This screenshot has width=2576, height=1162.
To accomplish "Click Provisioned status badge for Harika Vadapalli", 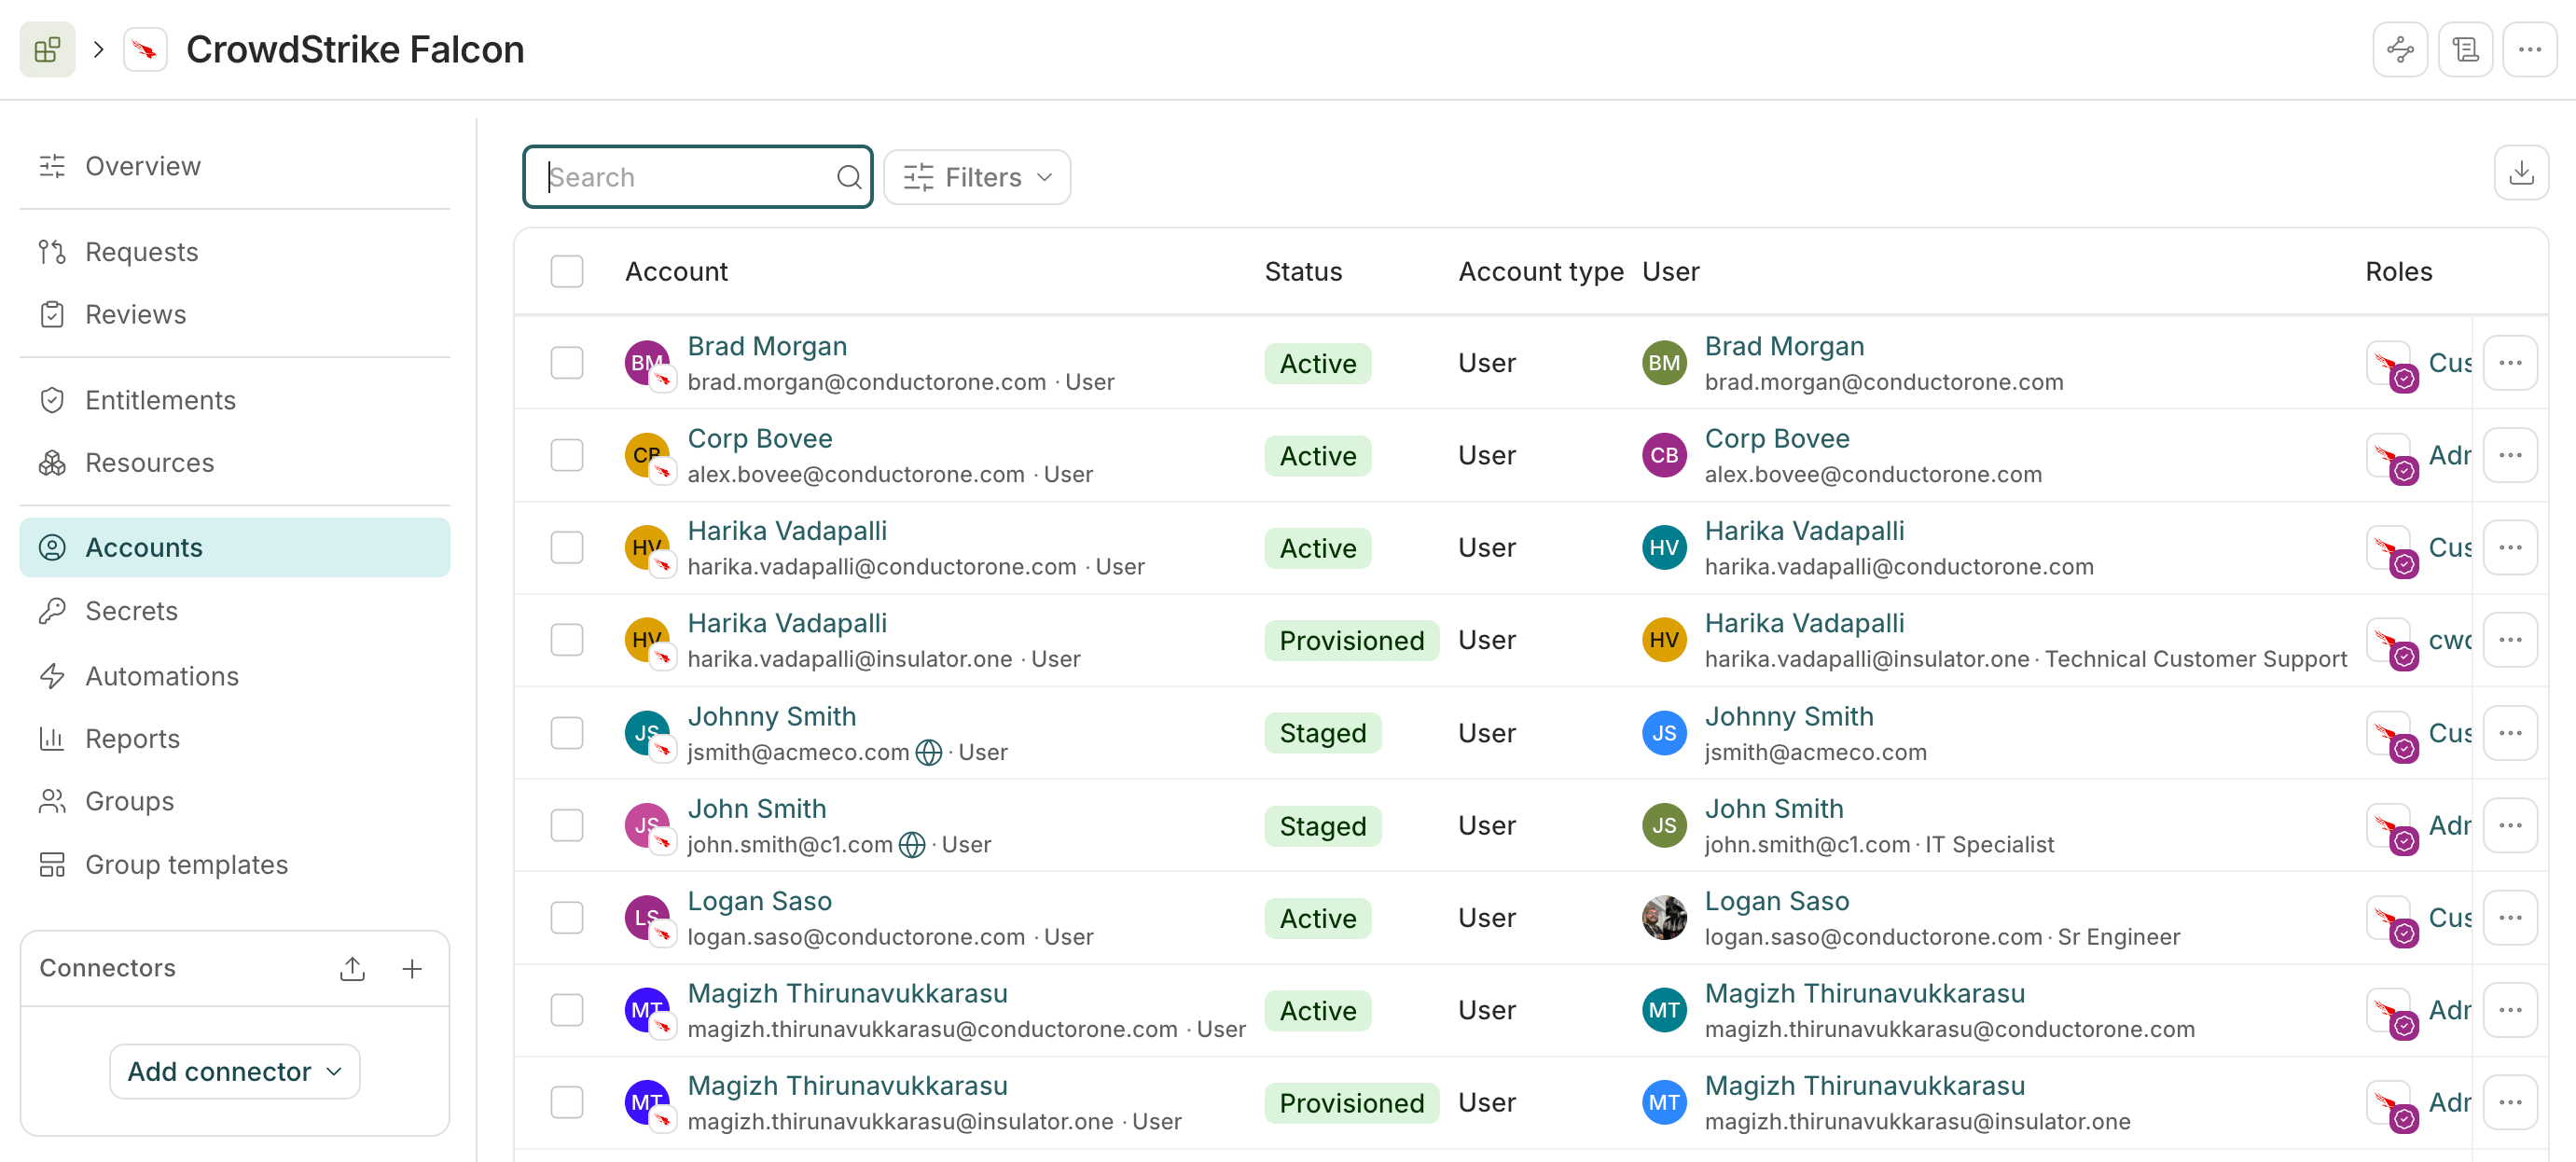I will pos(1351,641).
